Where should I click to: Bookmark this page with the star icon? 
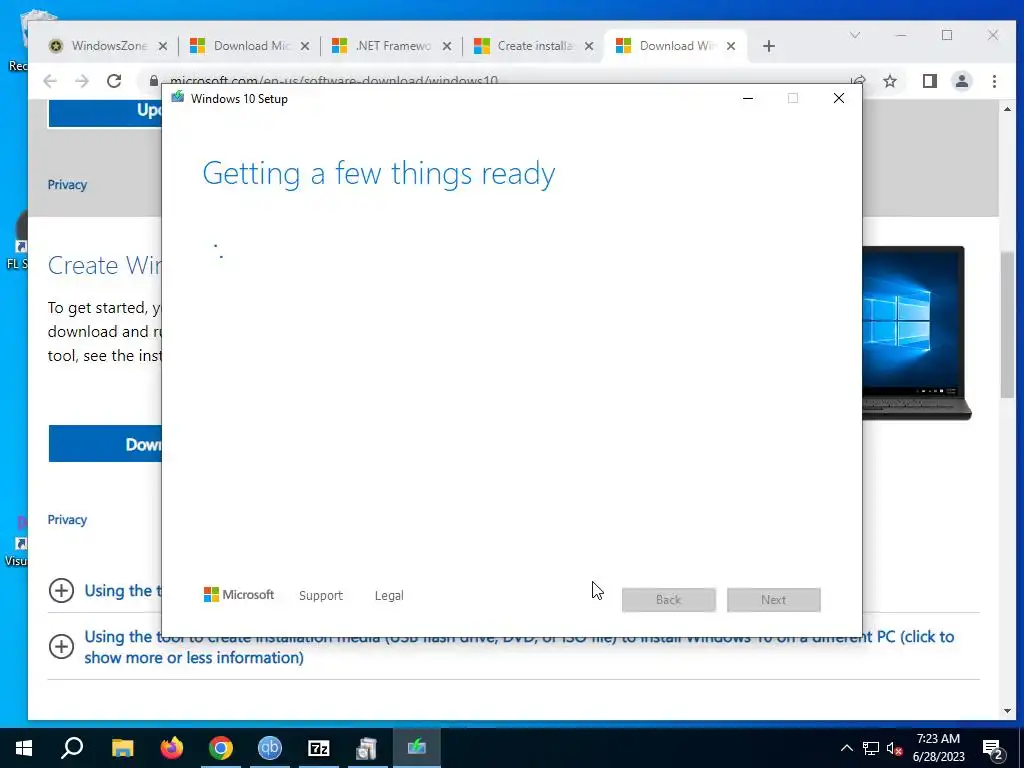pyautogui.click(x=889, y=81)
